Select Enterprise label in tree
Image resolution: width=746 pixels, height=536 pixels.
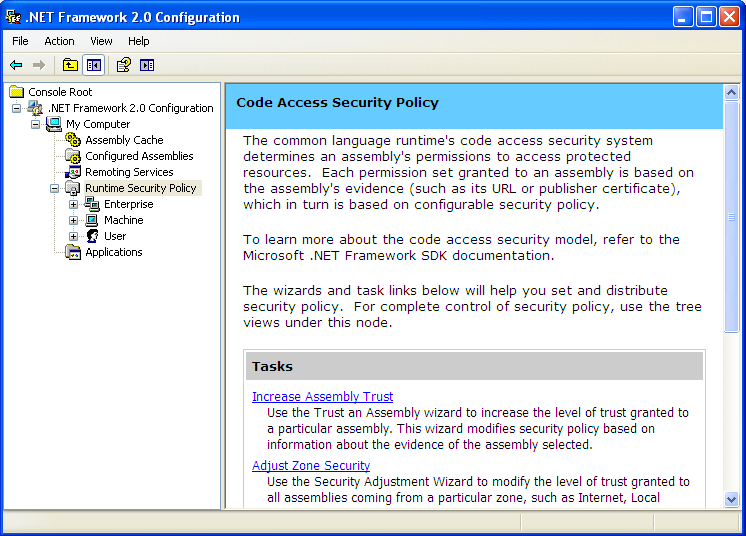pos(128,204)
